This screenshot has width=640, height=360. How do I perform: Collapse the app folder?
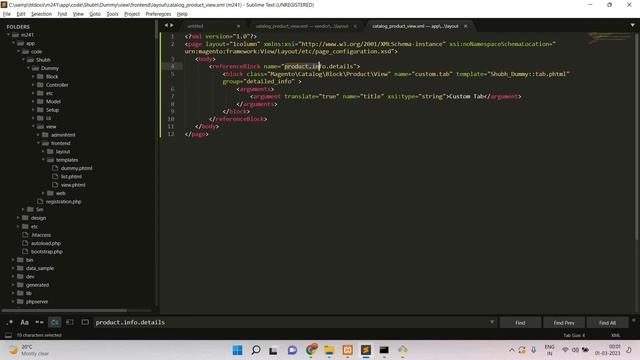[13, 43]
